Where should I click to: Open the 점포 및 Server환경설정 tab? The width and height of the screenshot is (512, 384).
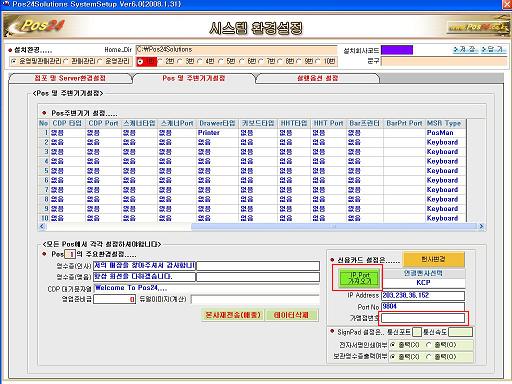[70, 78]
